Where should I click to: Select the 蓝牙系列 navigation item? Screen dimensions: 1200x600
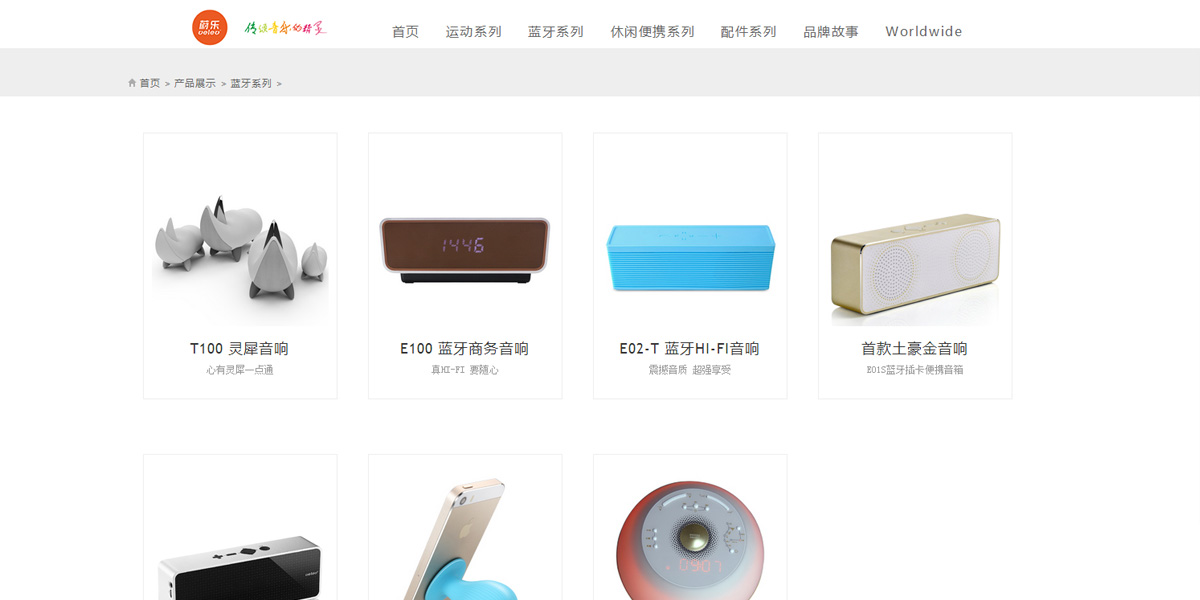556,31
